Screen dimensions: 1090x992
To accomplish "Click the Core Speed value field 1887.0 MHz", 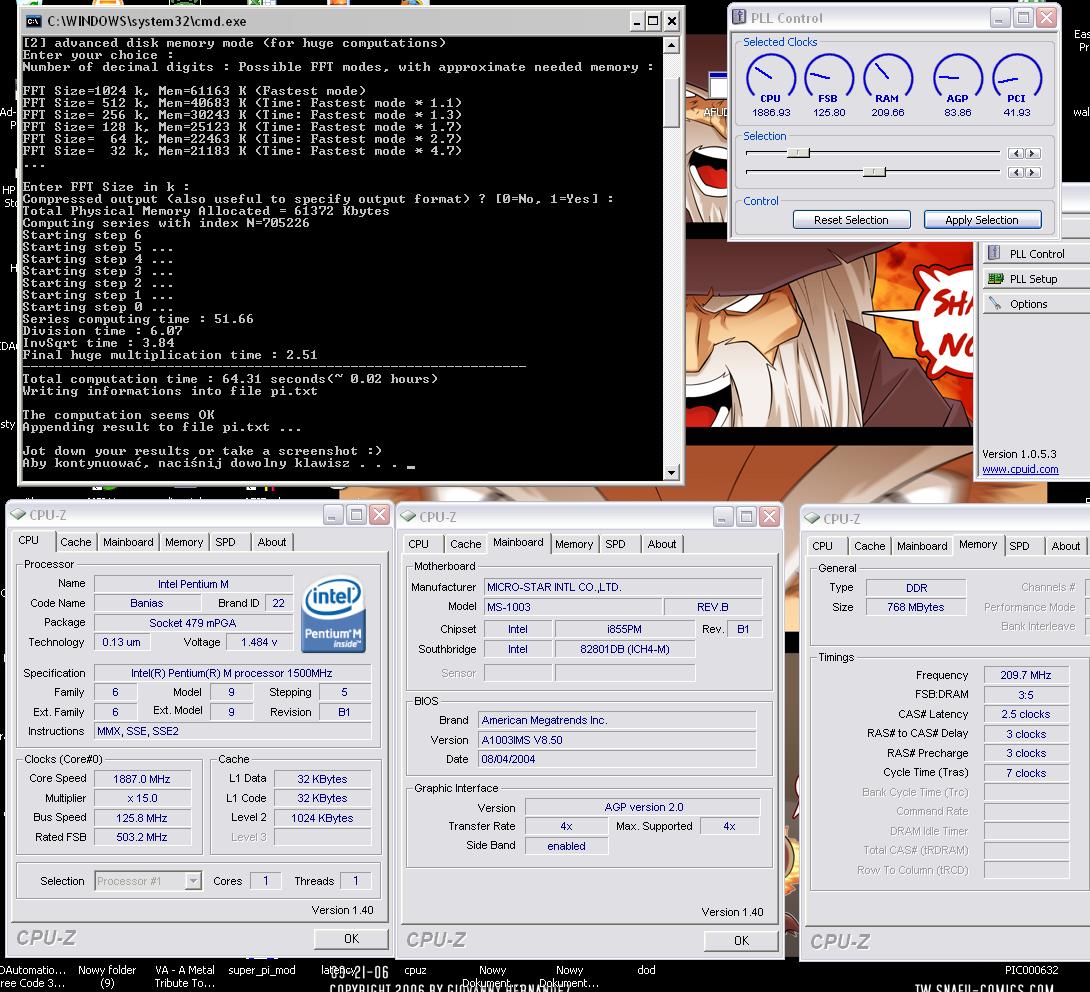I will (142, 779).
